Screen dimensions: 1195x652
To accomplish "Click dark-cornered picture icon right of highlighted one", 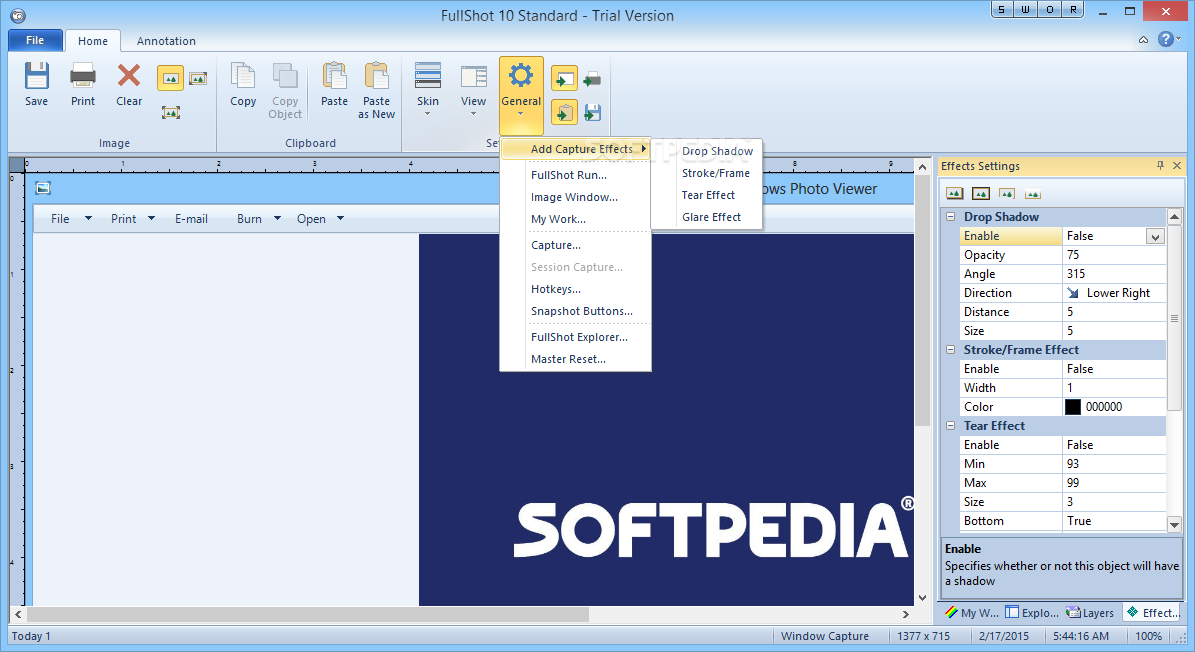I will point(198,78).
